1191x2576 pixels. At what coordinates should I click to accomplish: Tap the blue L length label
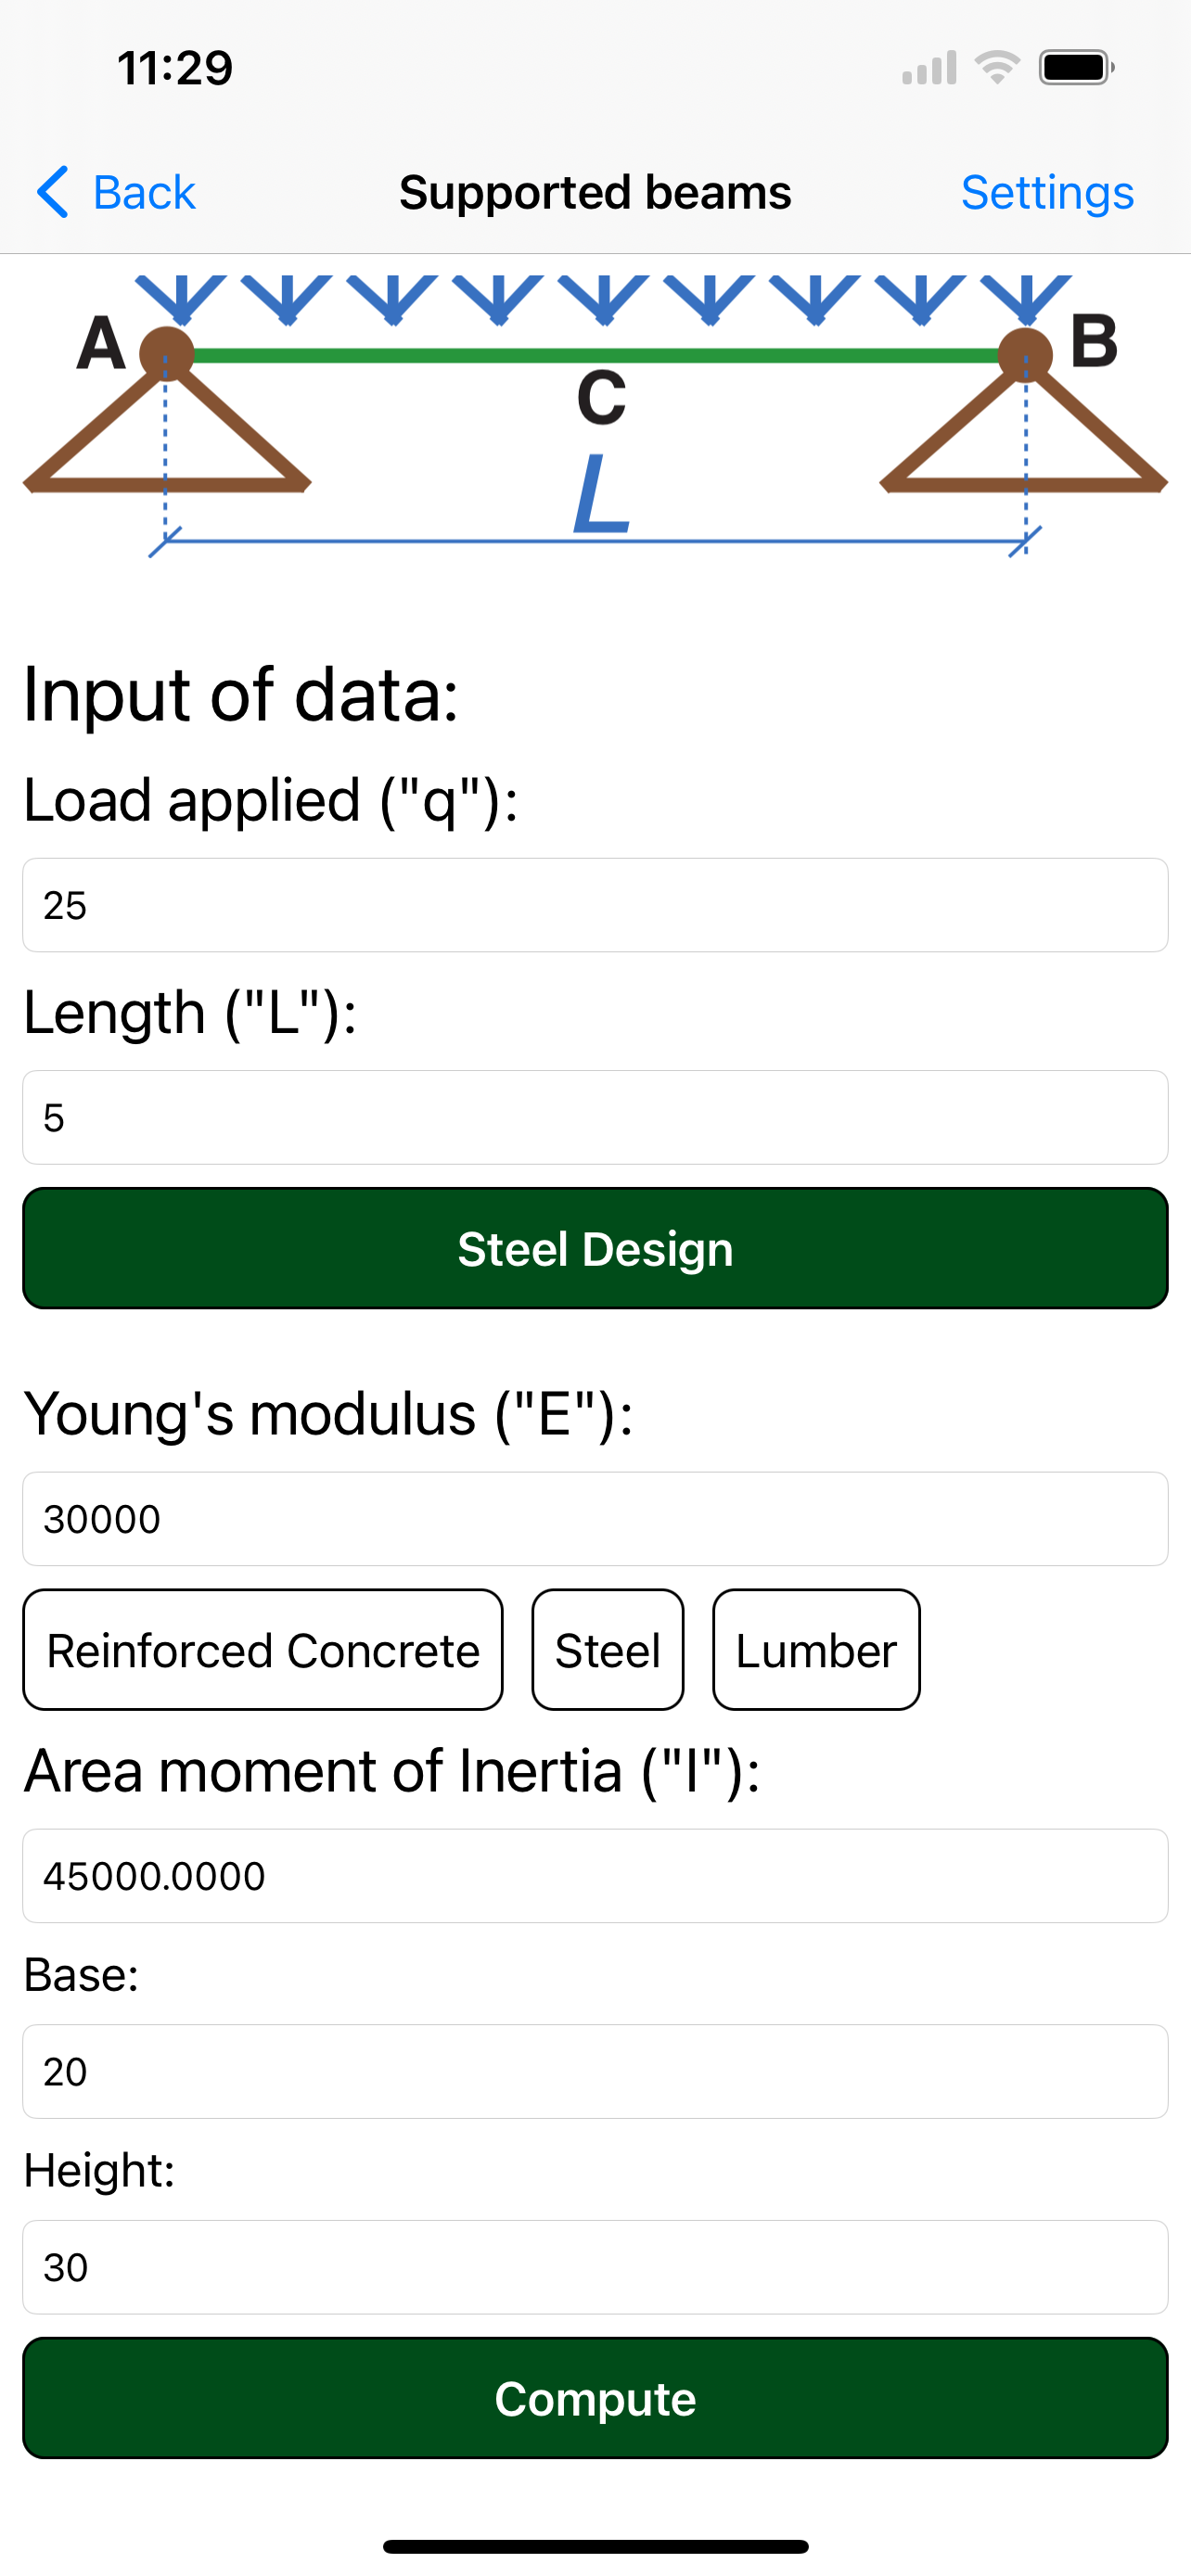pos(602,493)
